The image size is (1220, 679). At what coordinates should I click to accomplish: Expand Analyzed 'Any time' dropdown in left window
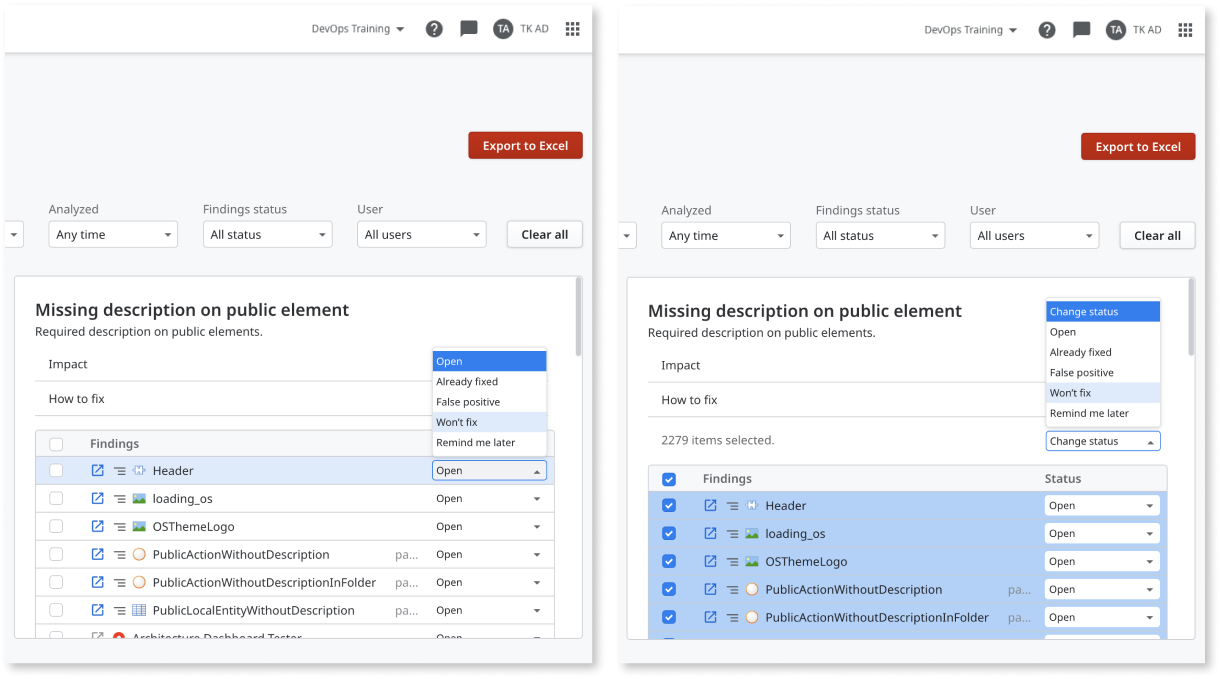[x=113, y=235]
